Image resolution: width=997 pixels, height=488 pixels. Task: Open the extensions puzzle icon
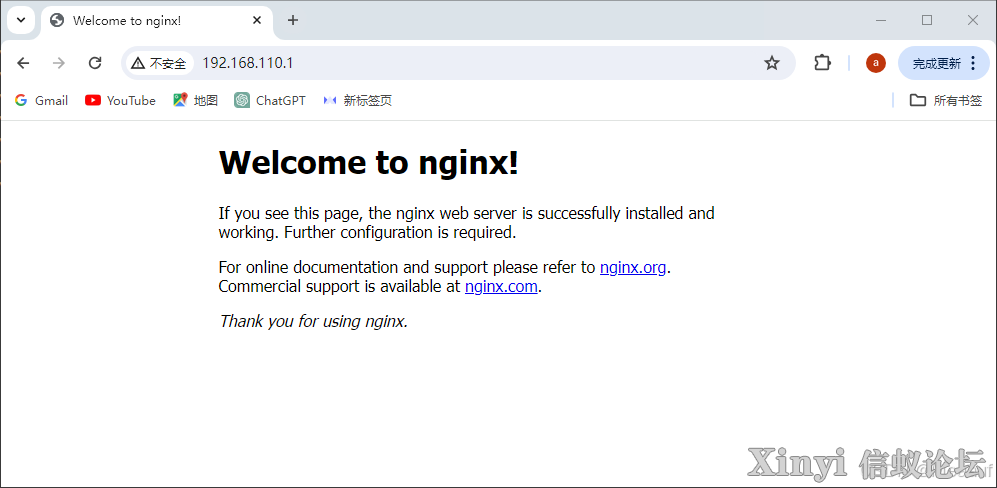click(823, 63)
